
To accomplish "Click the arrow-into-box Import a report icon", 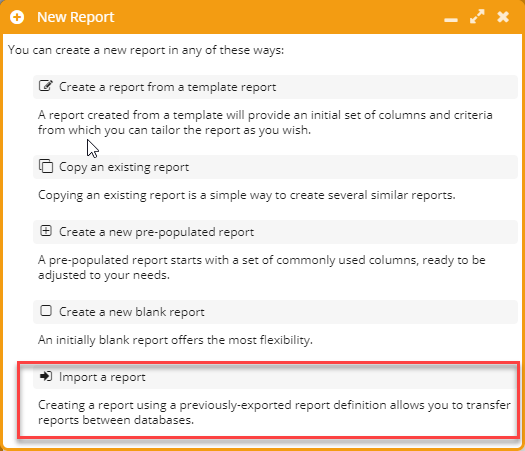I will (46, 376).
